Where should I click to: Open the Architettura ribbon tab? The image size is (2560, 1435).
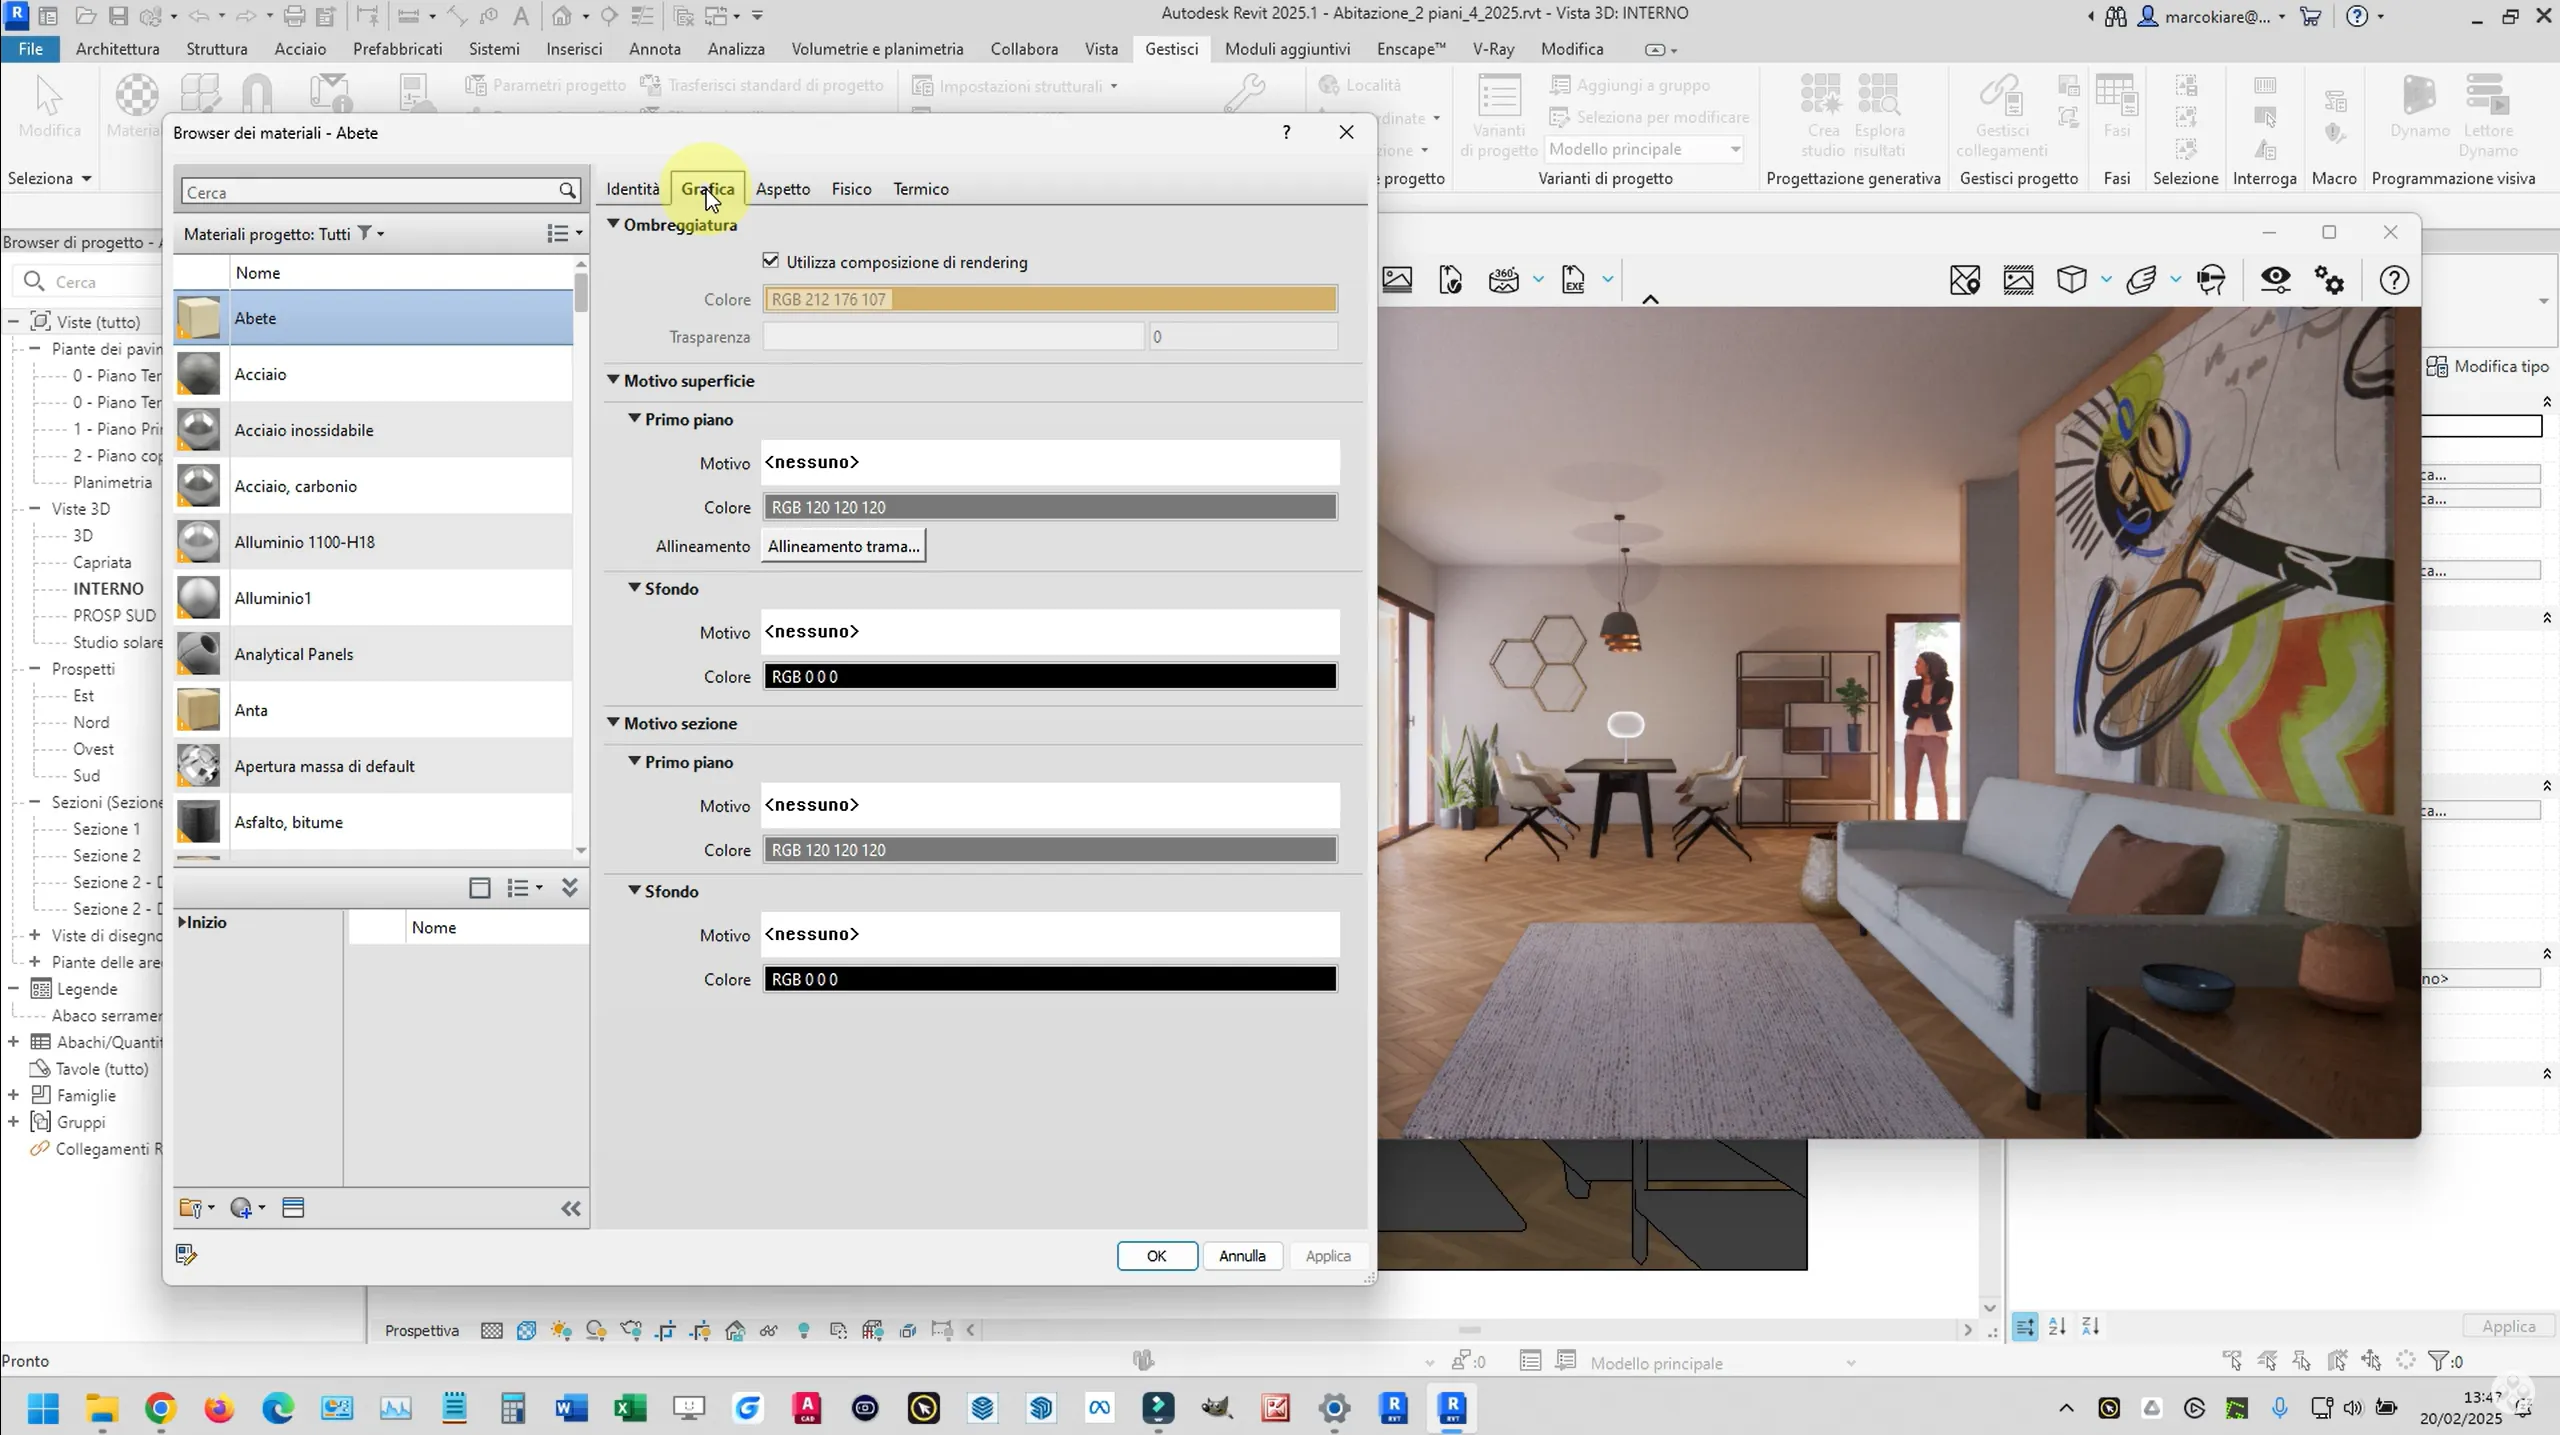tap(117, 48)
